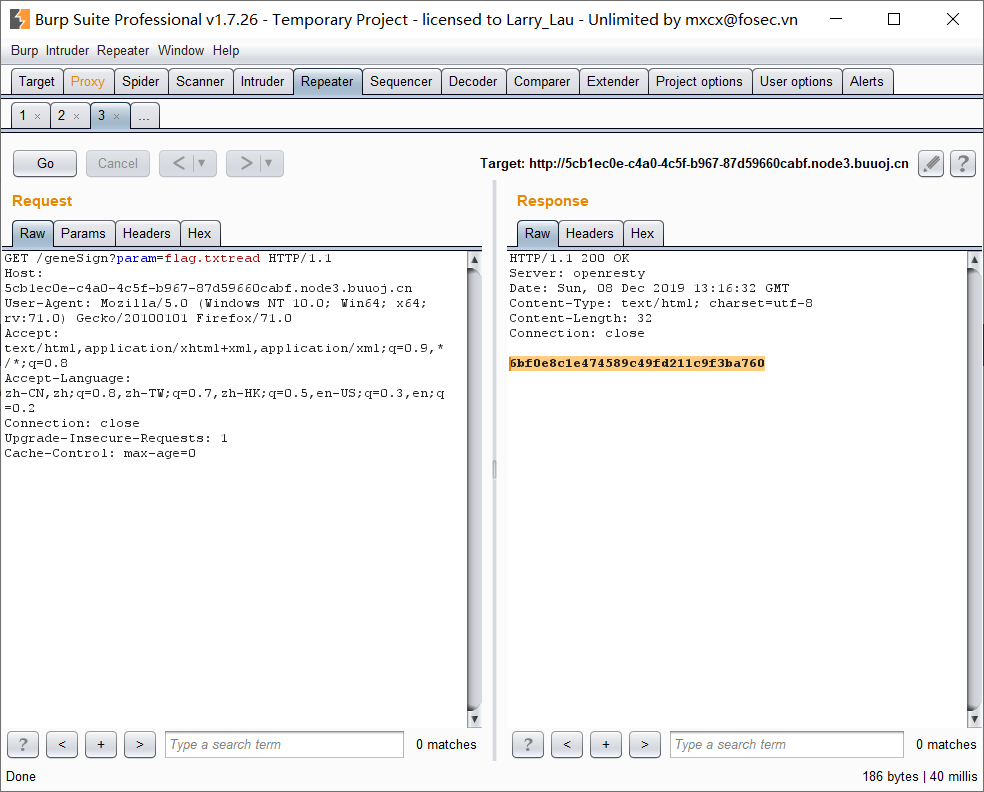
Task: Click the pencil icon to edit target
Action: click(x=930, y=163)
